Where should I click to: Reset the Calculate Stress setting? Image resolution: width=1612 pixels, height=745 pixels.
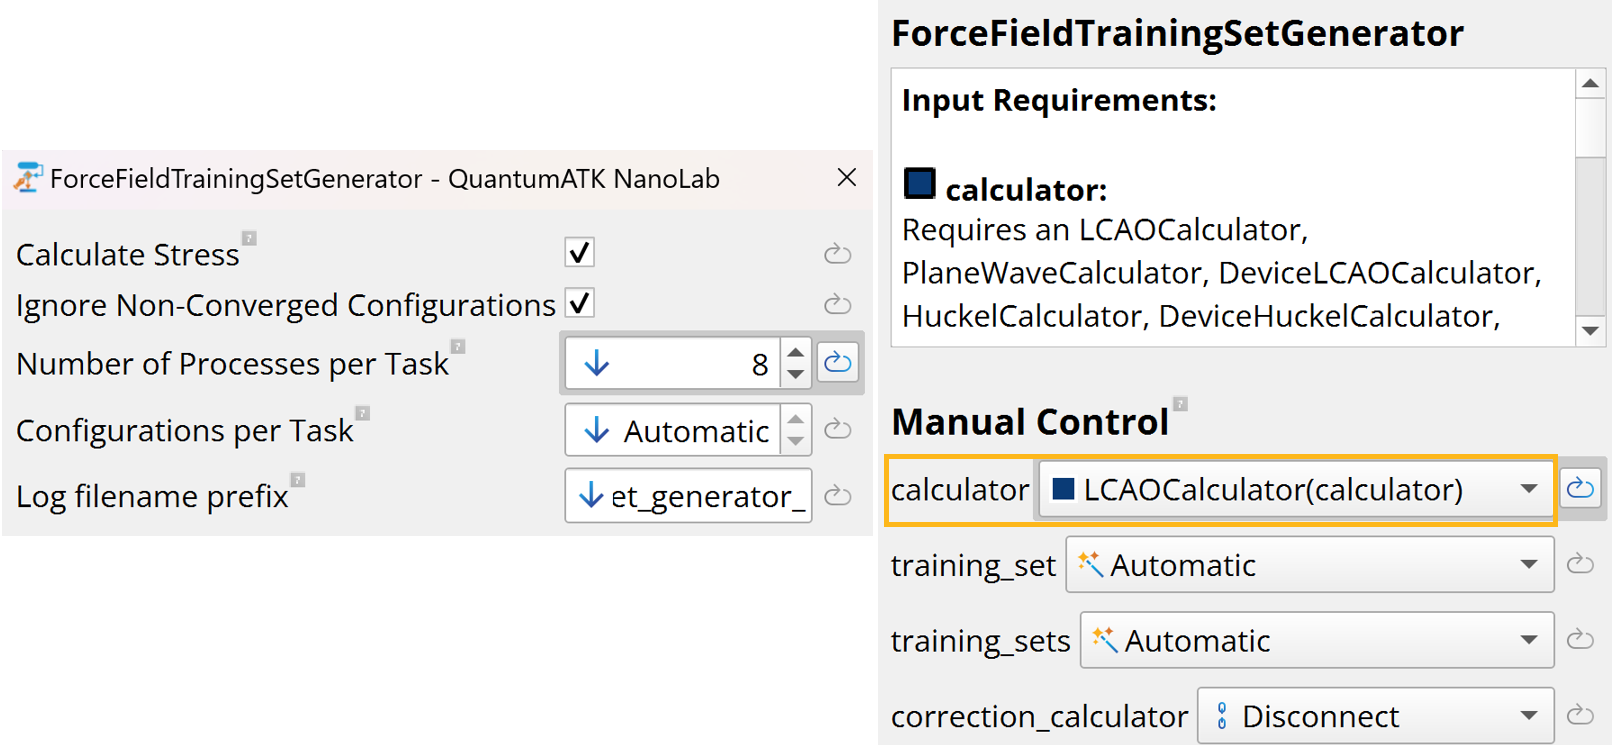pyautogui.click(x=837, y=254)
